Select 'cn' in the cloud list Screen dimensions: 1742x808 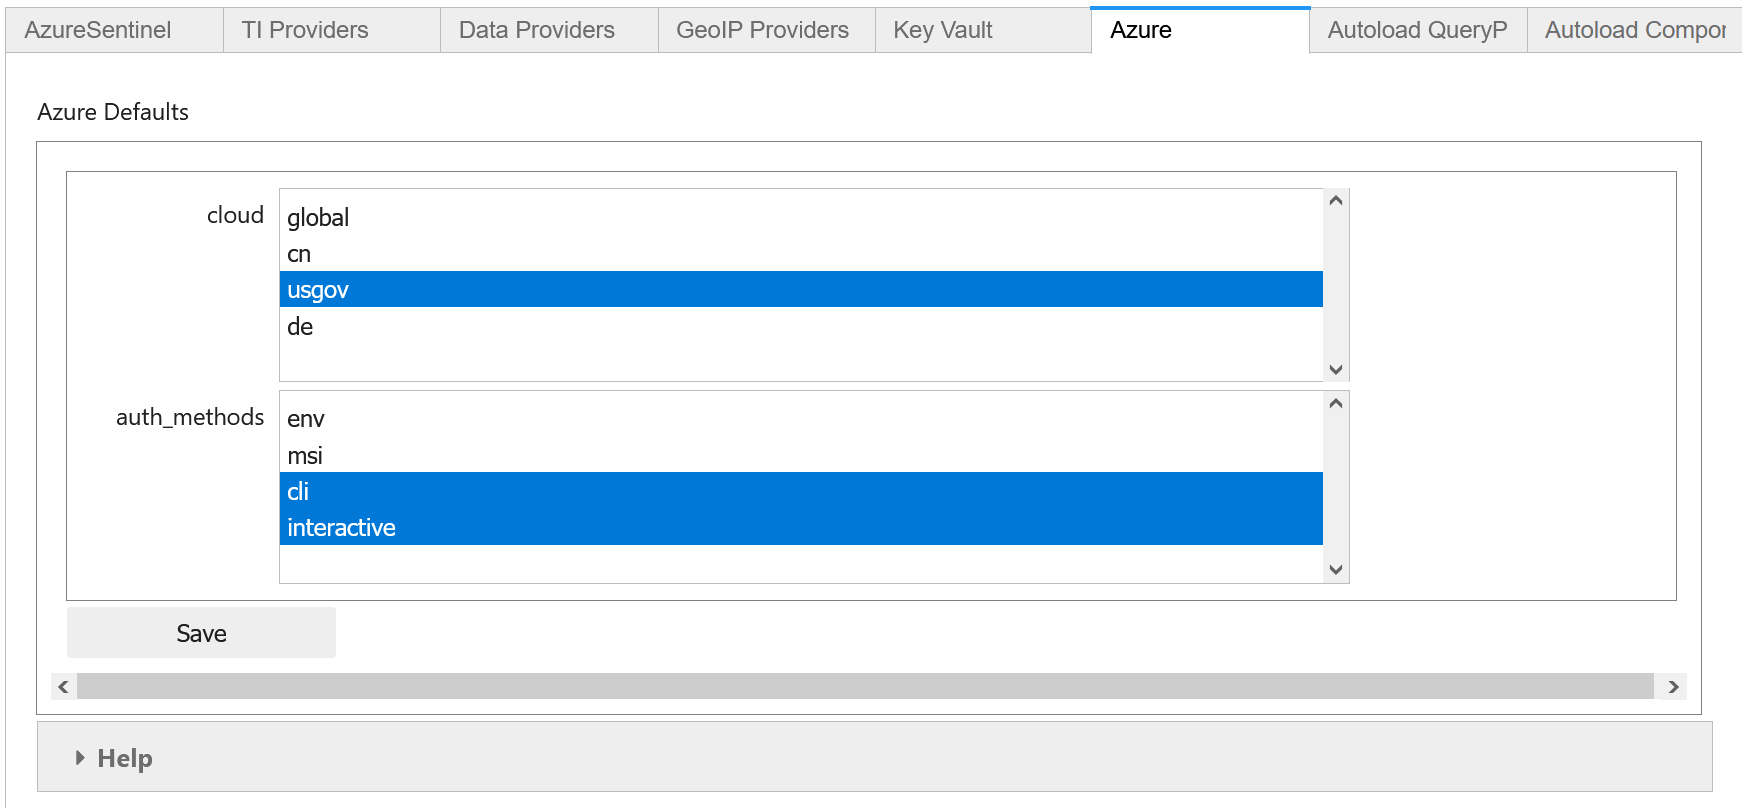801,254
